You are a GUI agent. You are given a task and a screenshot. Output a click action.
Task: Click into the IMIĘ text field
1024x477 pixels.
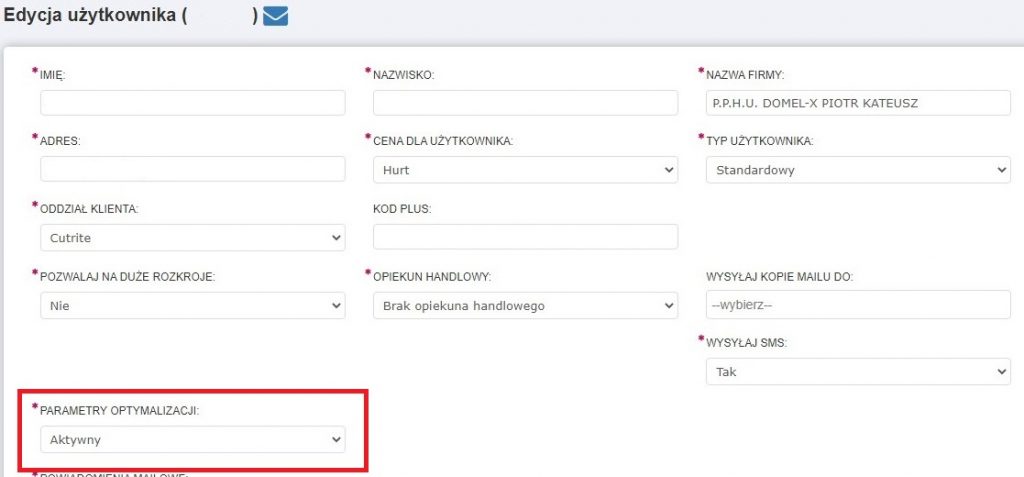coord(192,103)
